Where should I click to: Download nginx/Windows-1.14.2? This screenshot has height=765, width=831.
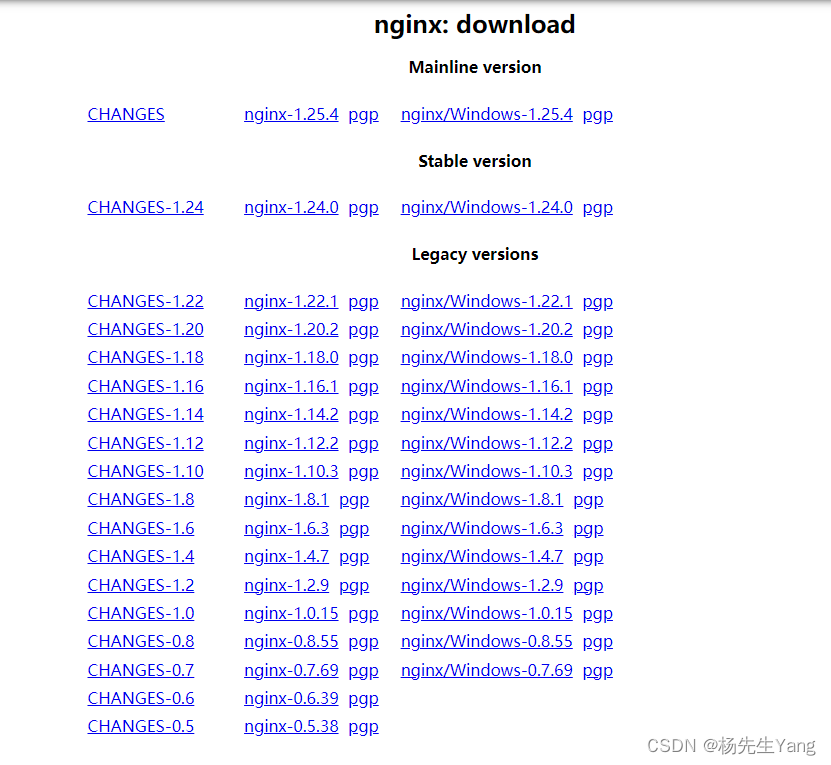[x=487, y=415]
